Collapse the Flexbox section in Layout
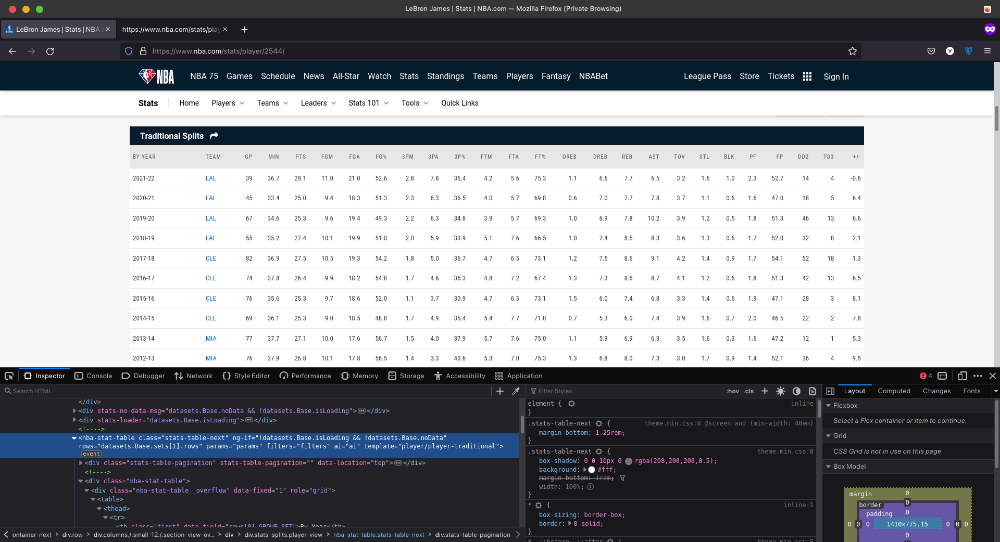This screenshot has height=542, width=1000. tap(828, 406)
